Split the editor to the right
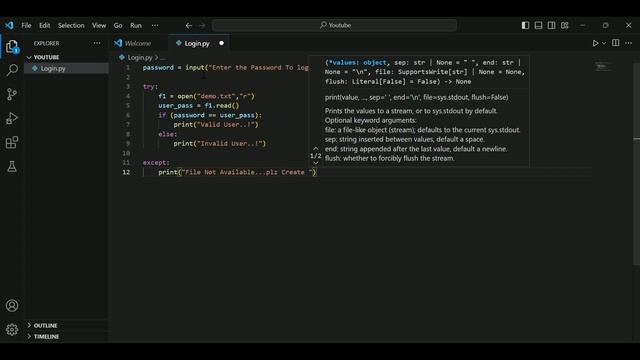Image resolution: width=640 pixels, height=360 pixels. [x=616, y=43]
